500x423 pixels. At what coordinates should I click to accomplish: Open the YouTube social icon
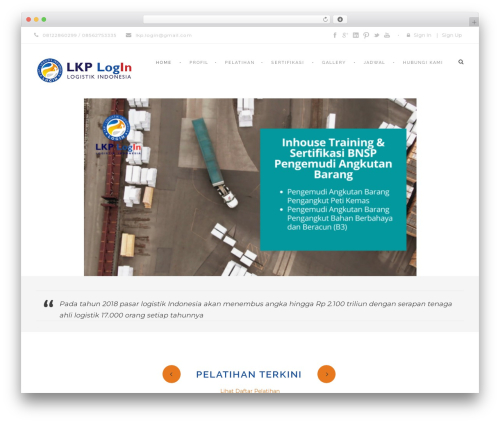[x=387, y=35]
